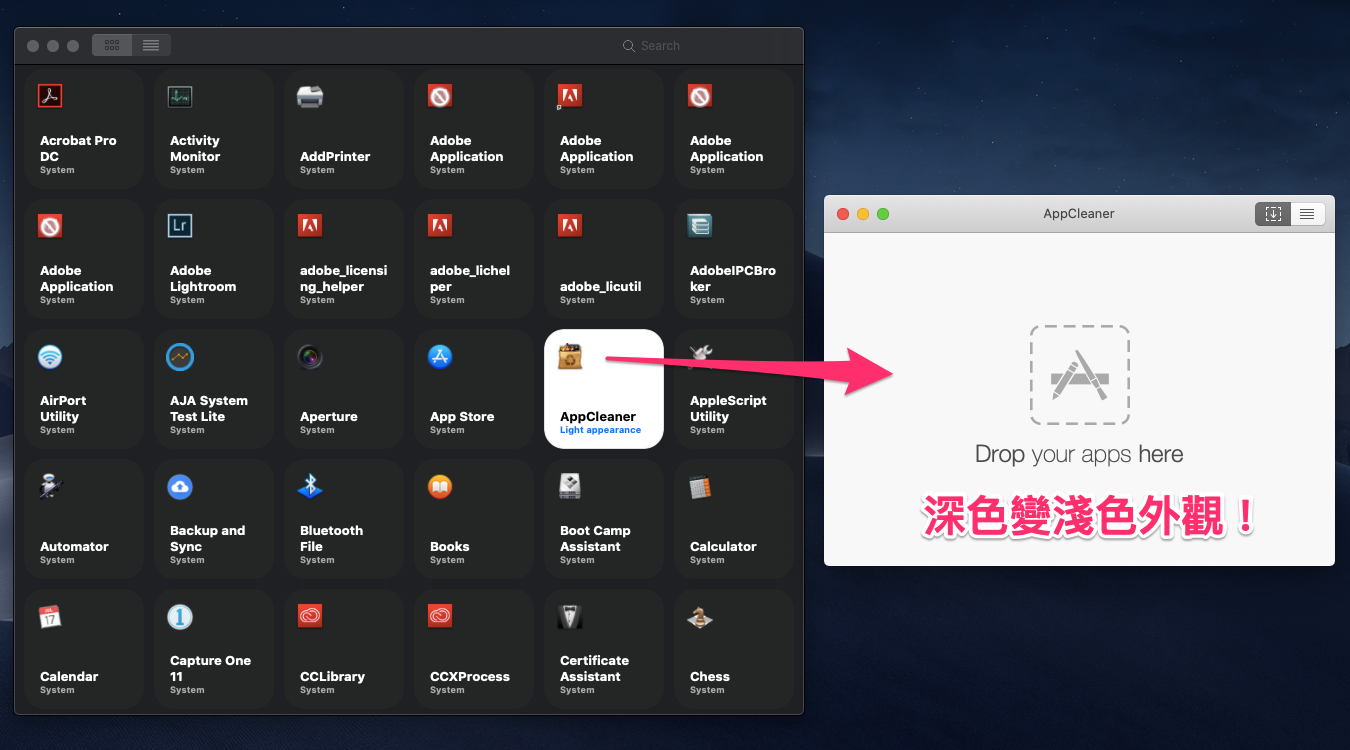Screen dimensions: 1350x750
Task: Click the 'CCLibrary' app name
Action: 333,676
